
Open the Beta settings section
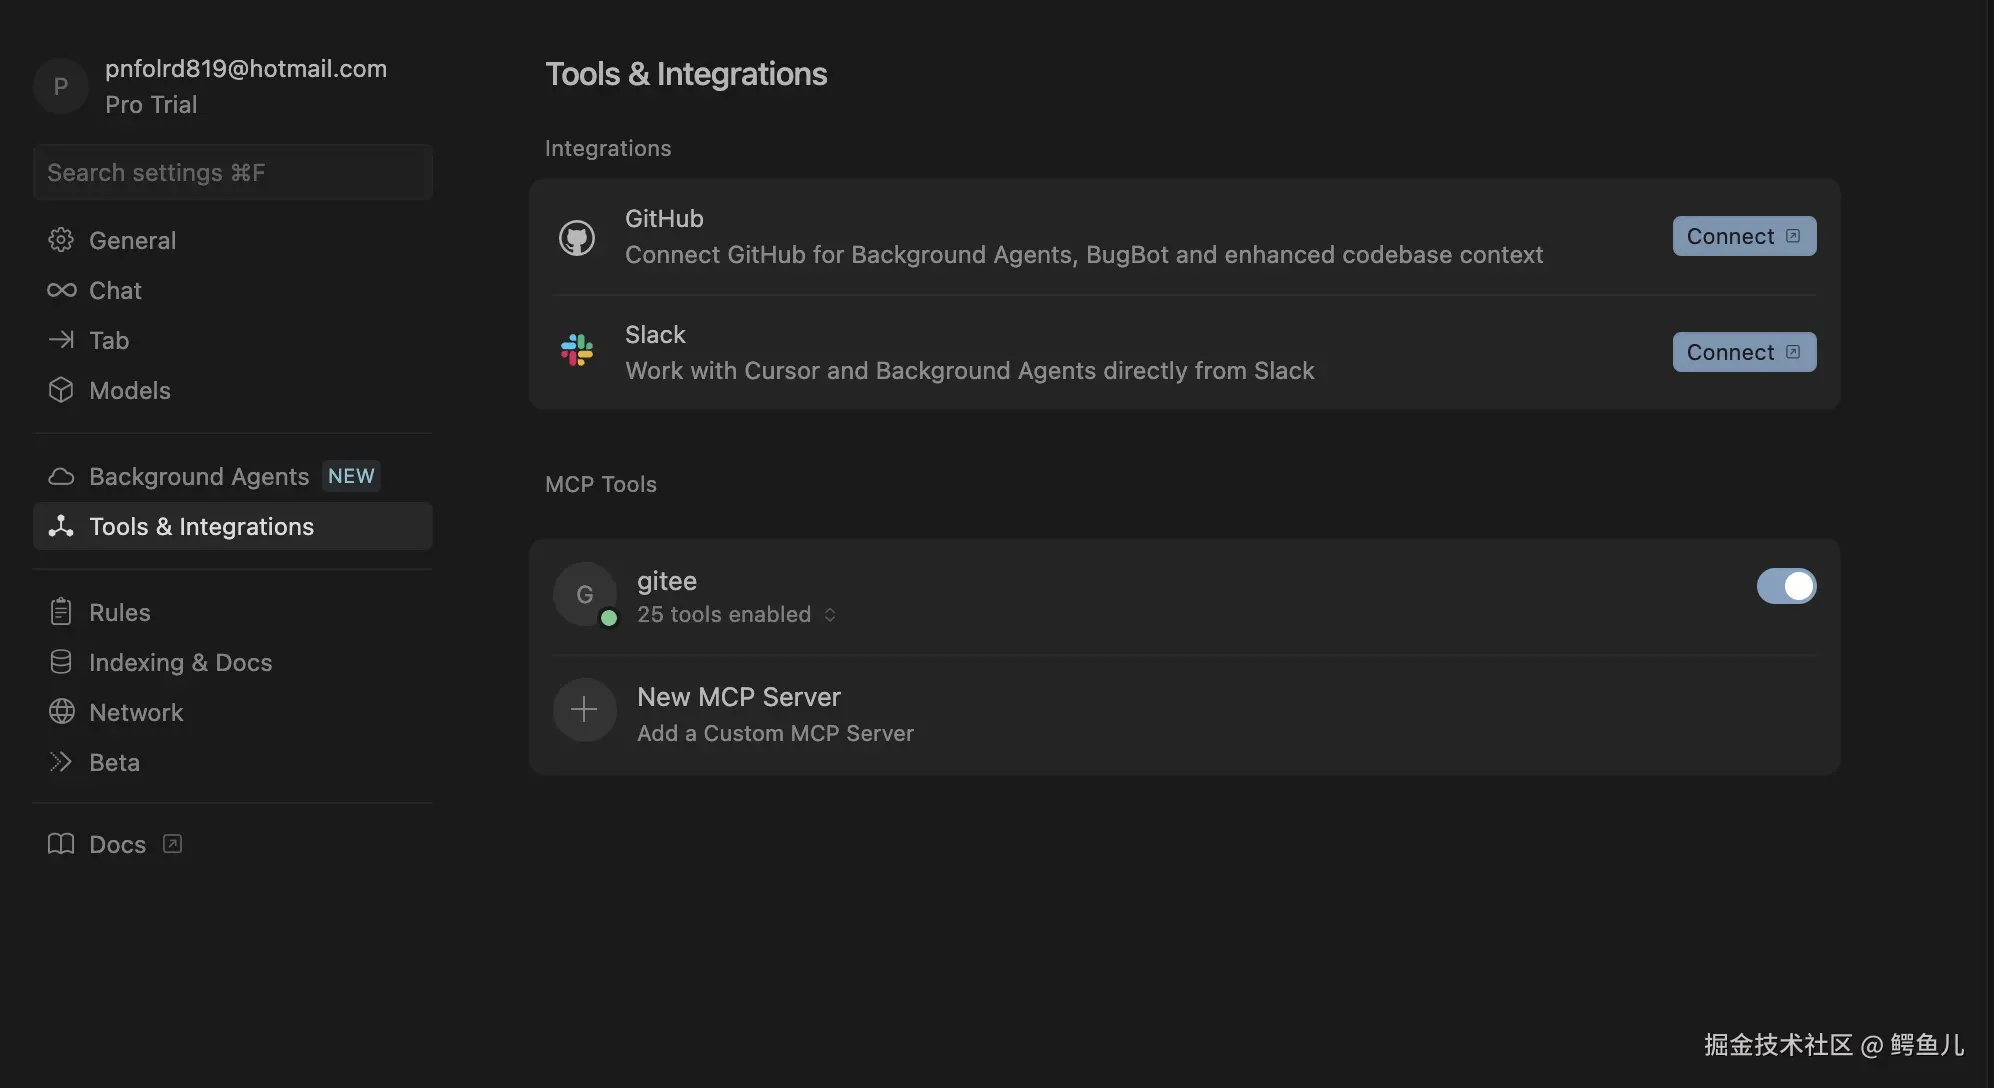[114, 762]
